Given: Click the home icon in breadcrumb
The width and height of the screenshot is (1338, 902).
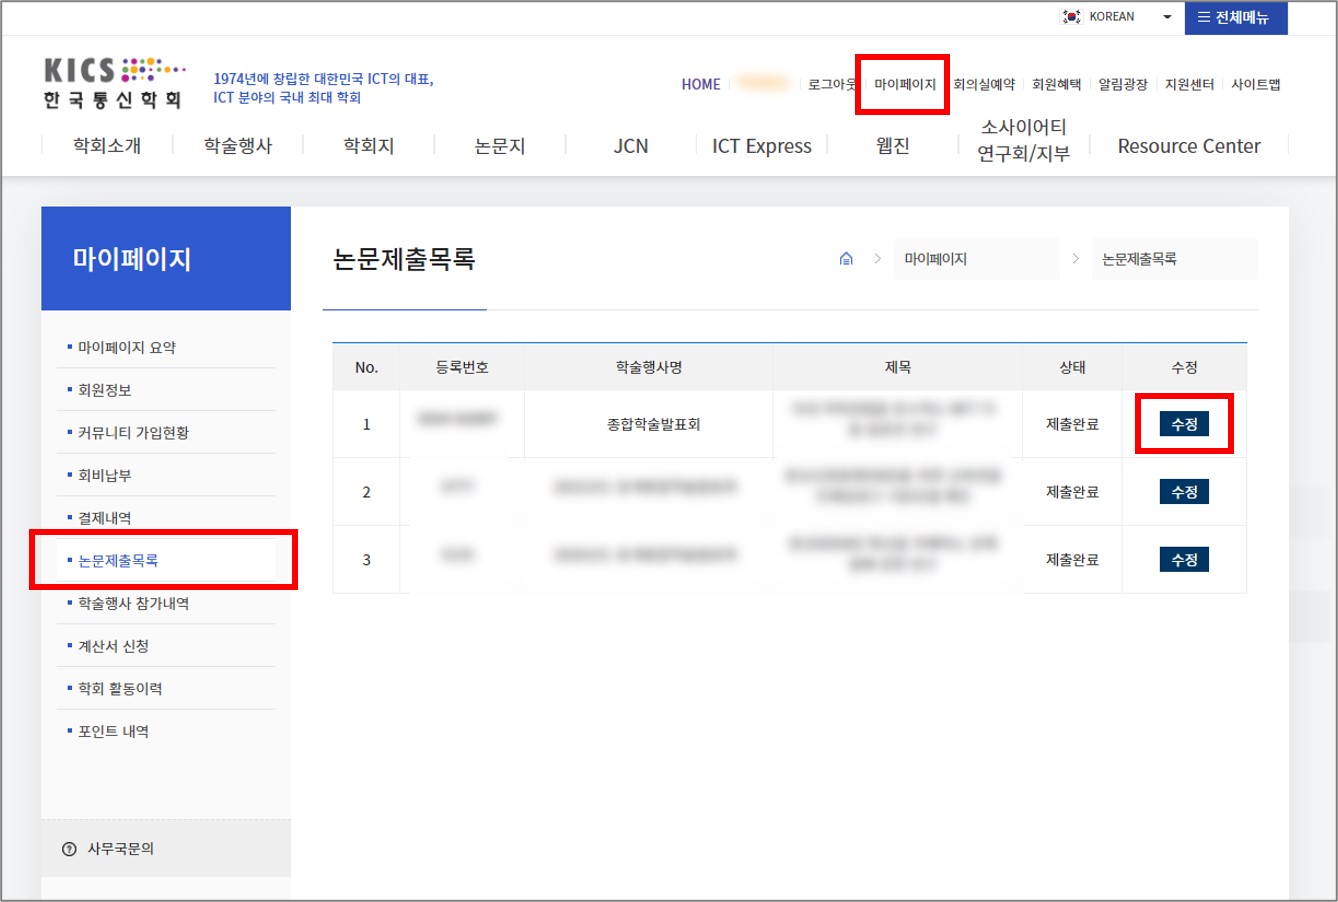Looking at the screenshot, I should [x=846, y=259].
